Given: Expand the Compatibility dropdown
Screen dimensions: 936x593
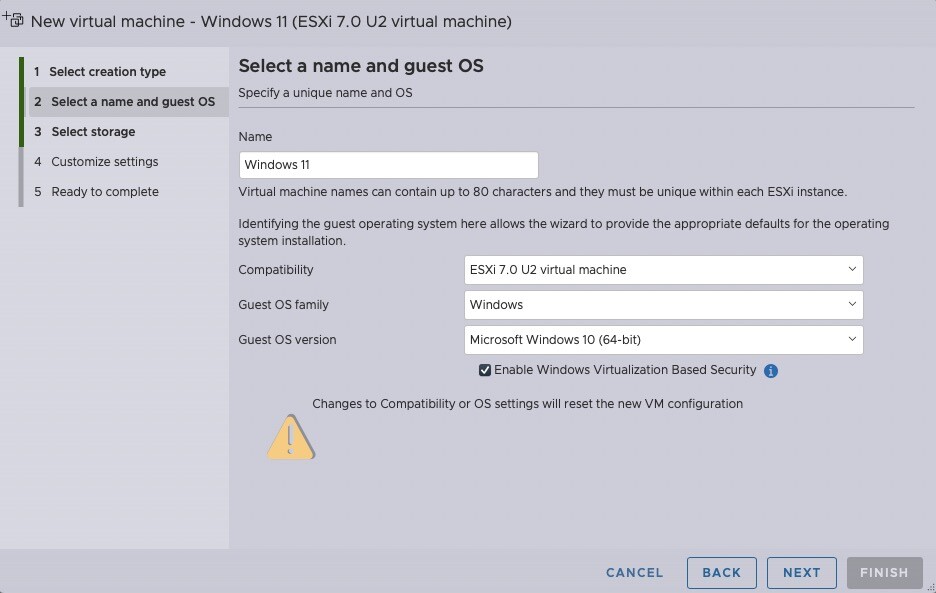Looking at the screenshot, I should (663, 270).
